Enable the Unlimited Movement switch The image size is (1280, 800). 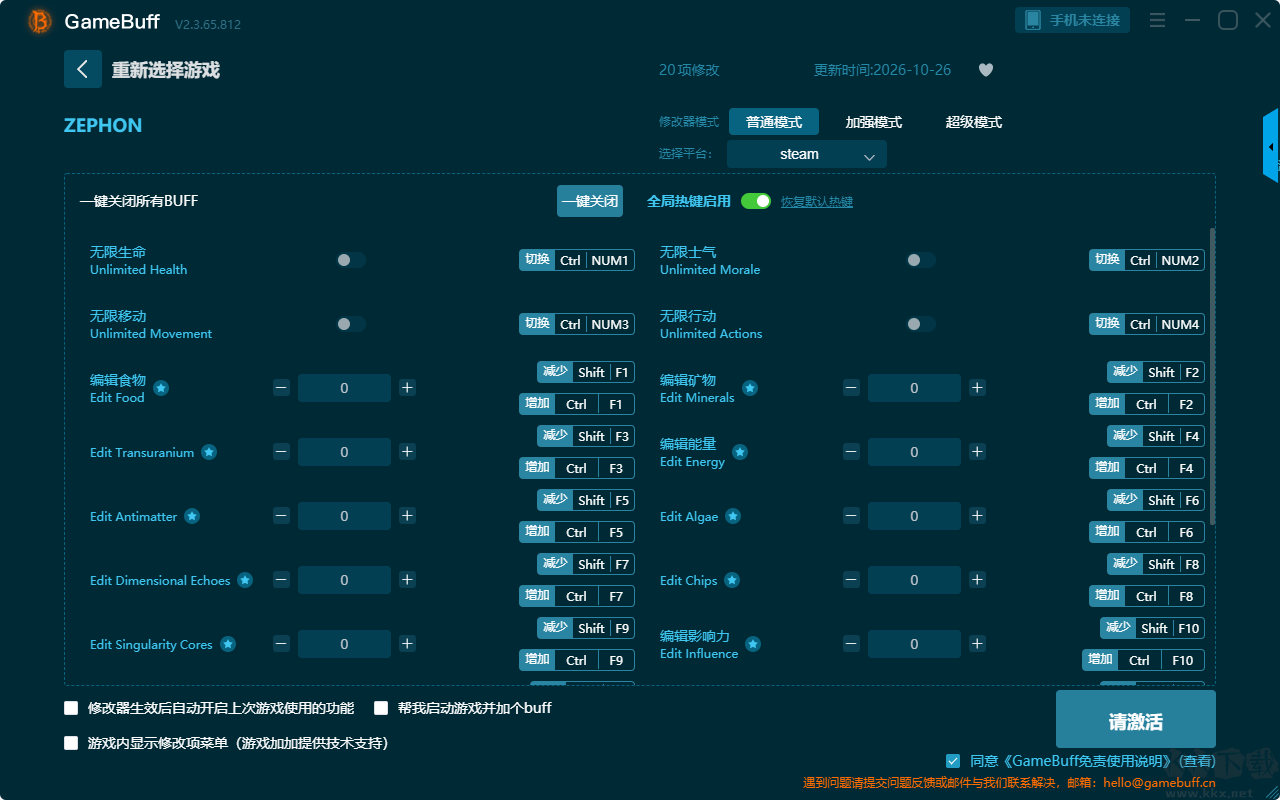[351, 324]
